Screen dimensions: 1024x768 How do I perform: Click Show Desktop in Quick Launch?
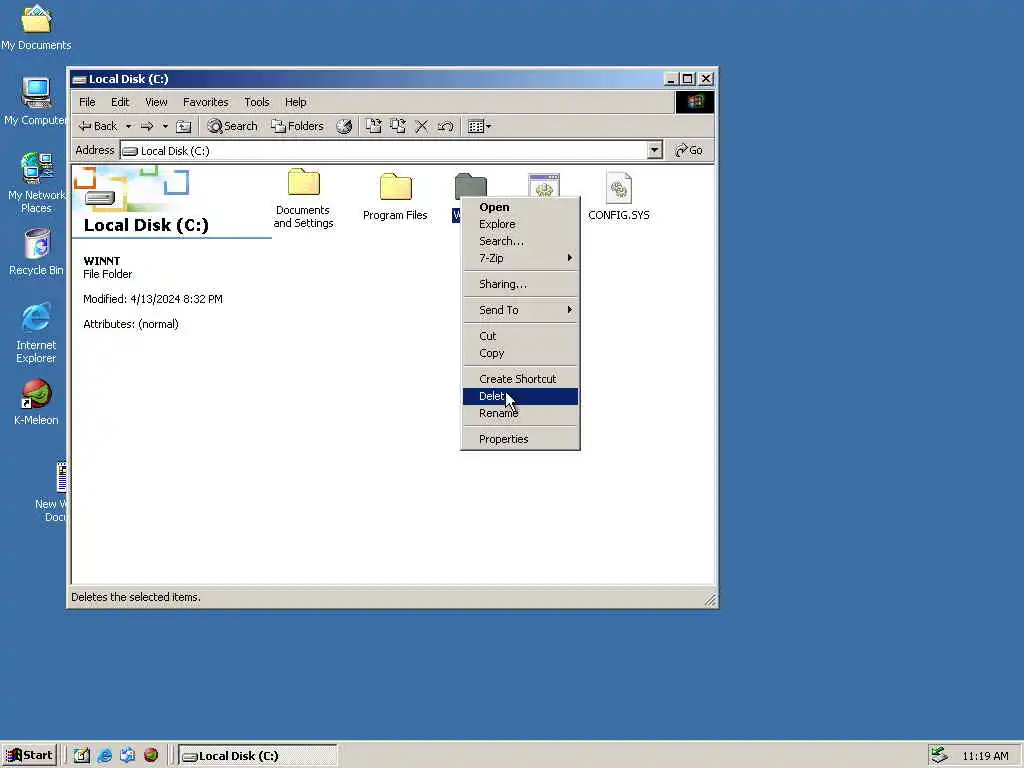point(82,756)
